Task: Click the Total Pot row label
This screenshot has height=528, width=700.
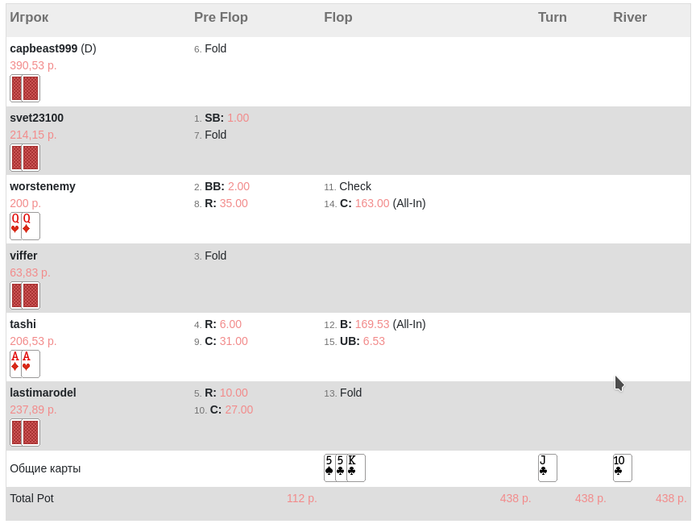Action: tap(32, 498)
